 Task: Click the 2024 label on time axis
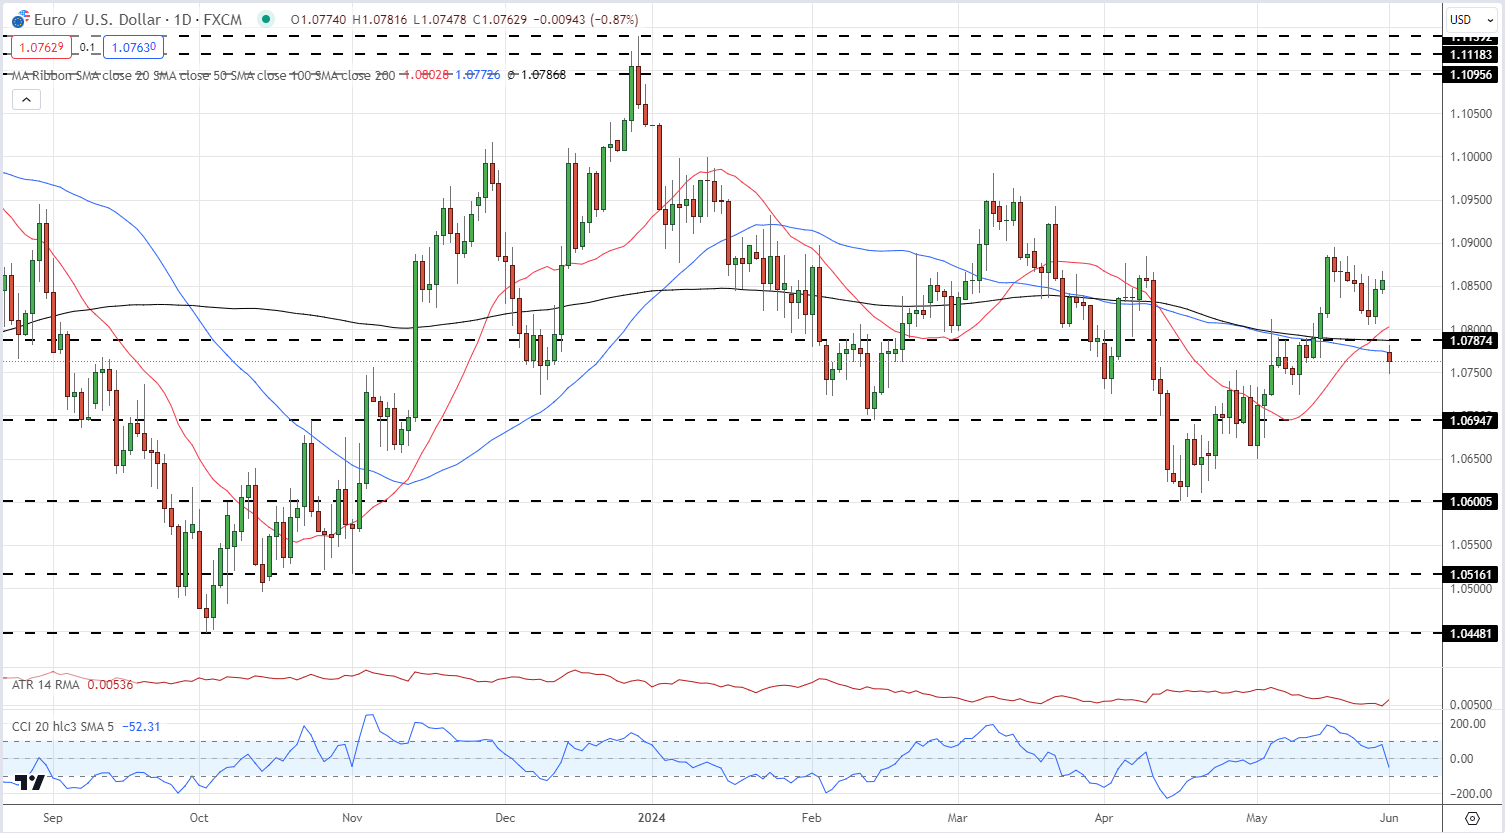pyautogui.click(x=651, y=818)
